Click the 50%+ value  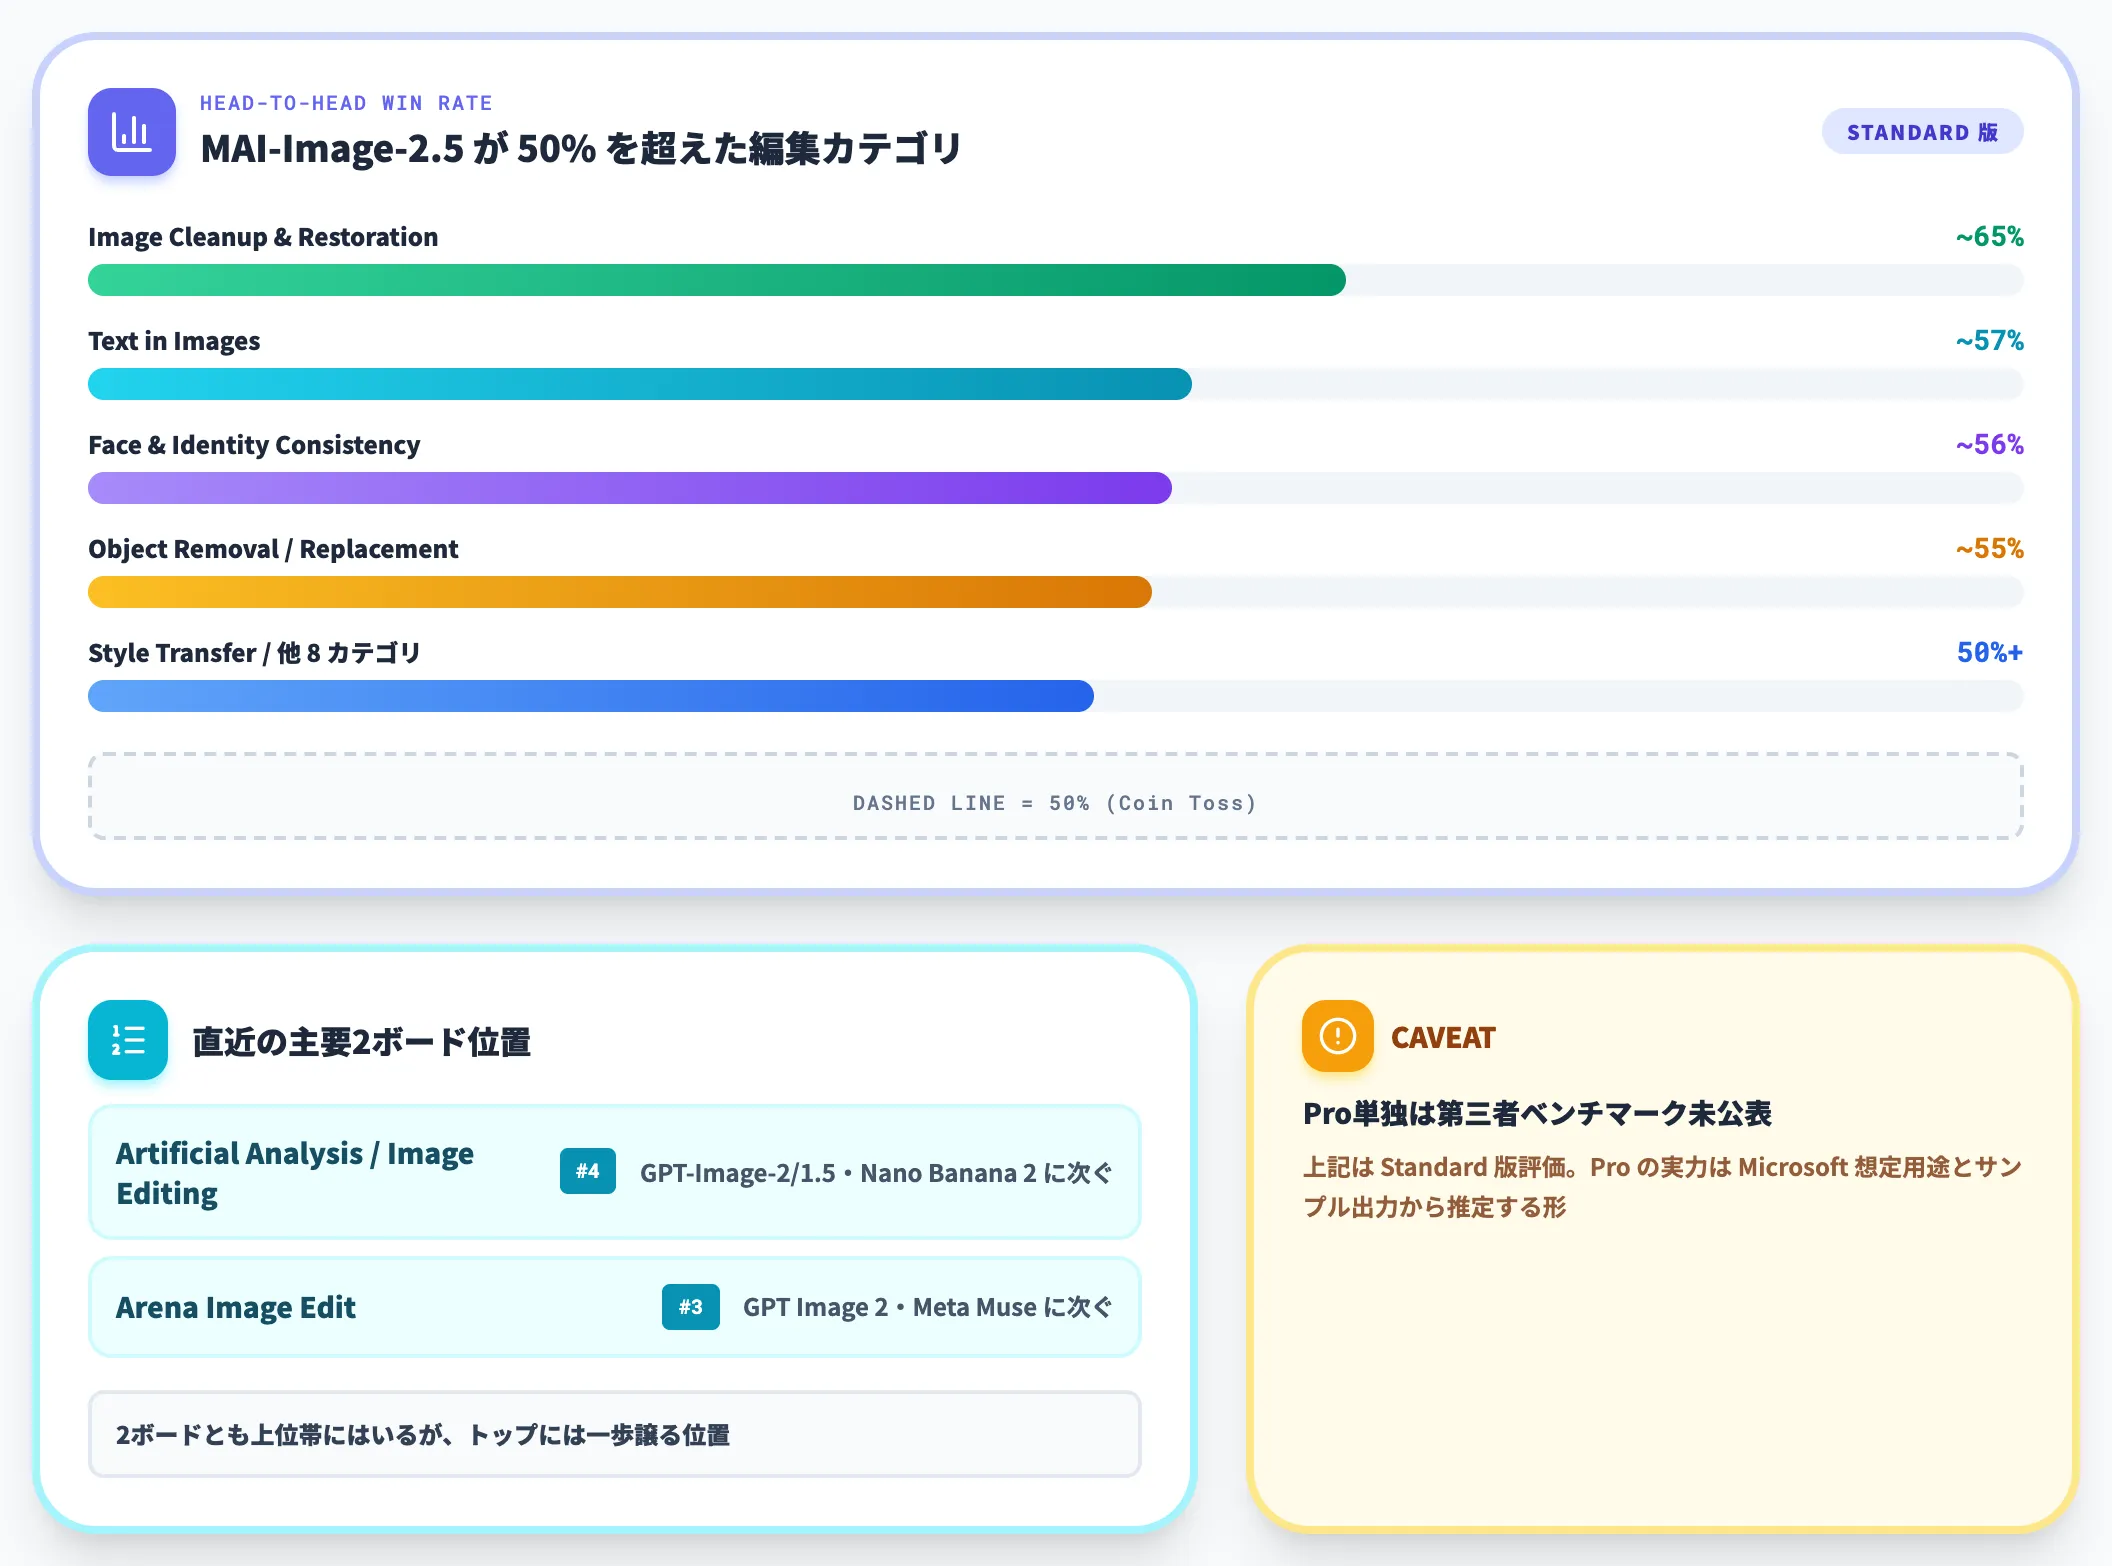click(1989, 653)
